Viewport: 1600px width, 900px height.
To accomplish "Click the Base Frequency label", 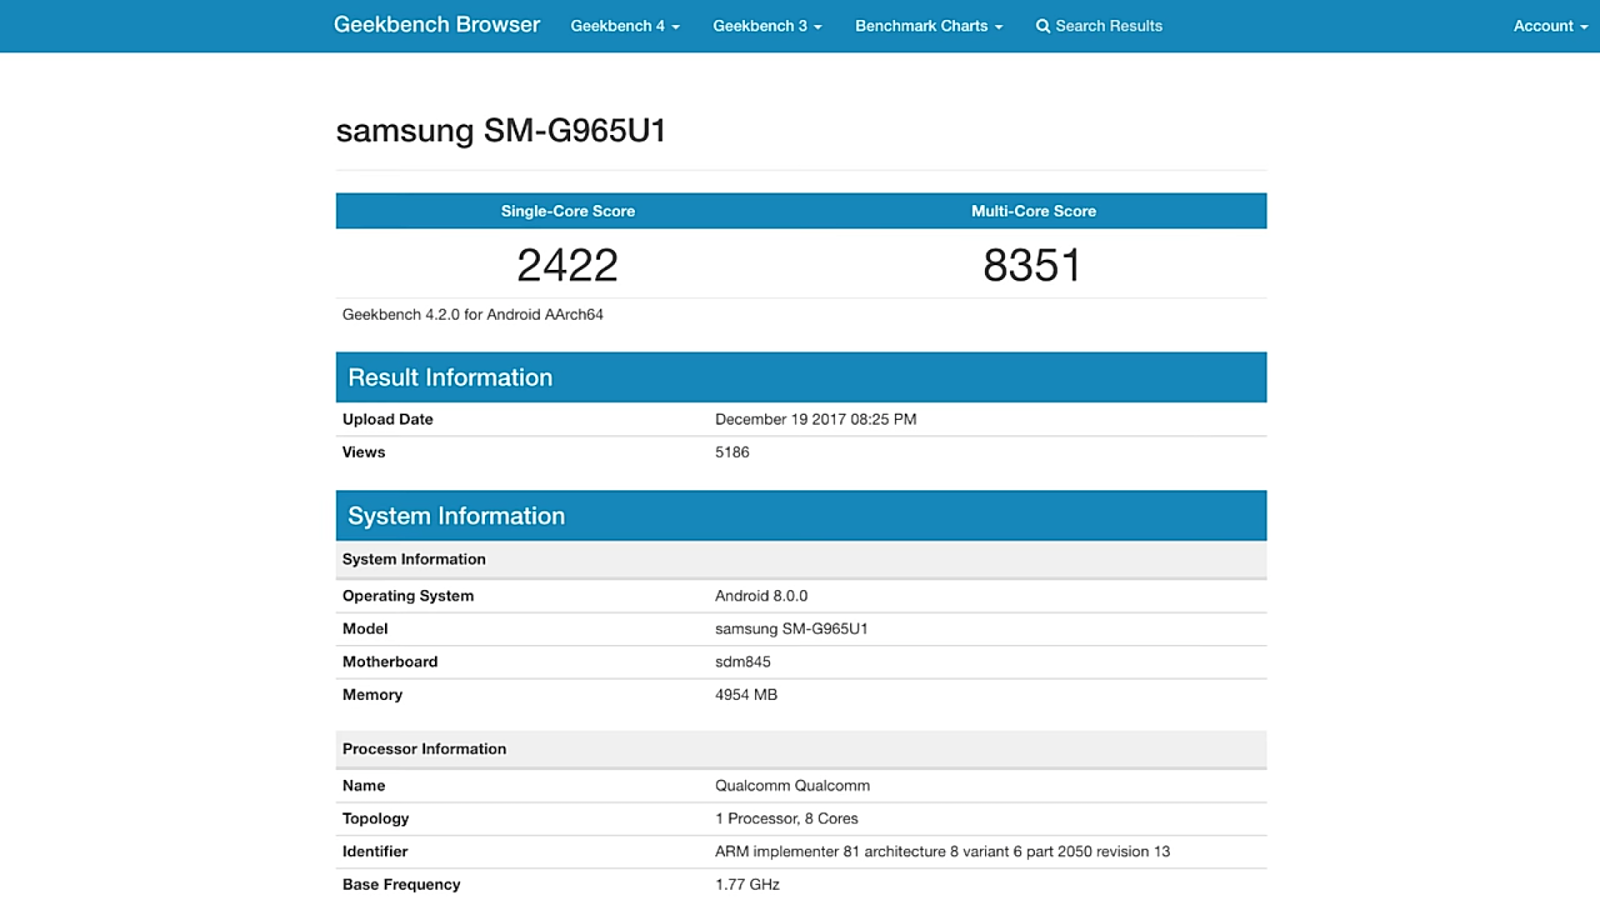I will click(401, 885).
